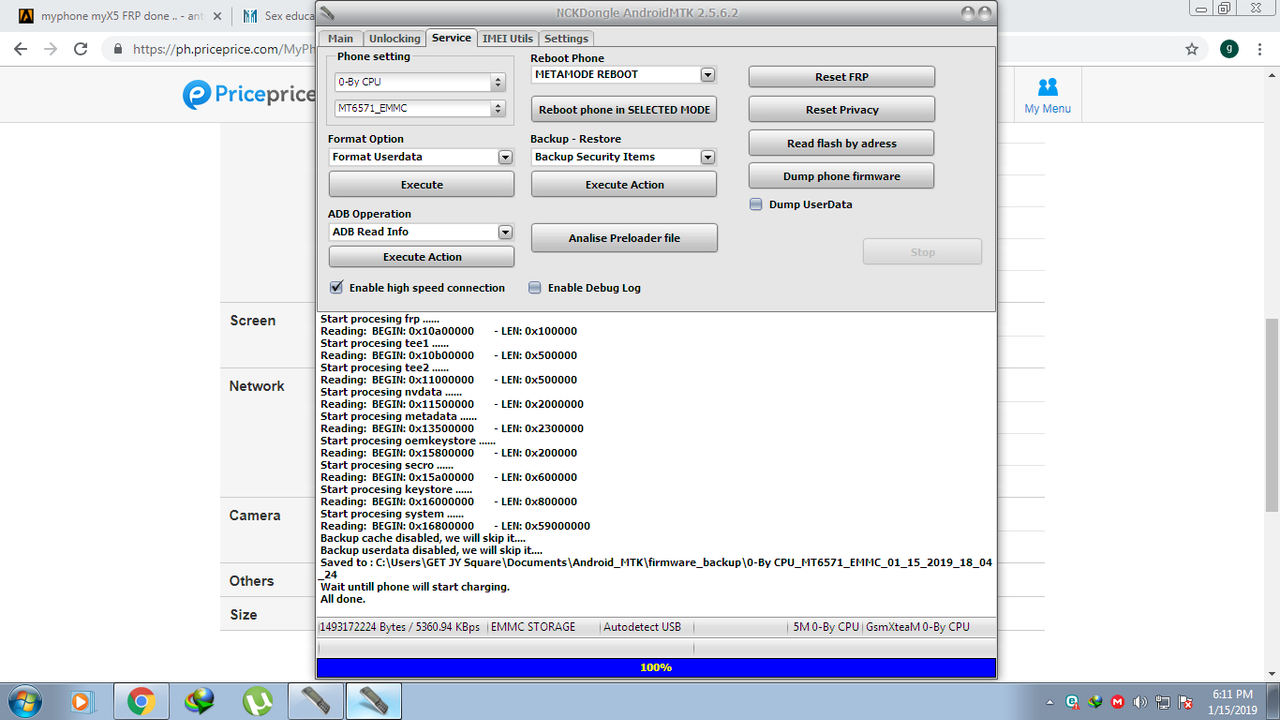Screen dimensions: 1280x720
Task: Open uTorrent from the taskbar
Action: [x=257, y=702]
